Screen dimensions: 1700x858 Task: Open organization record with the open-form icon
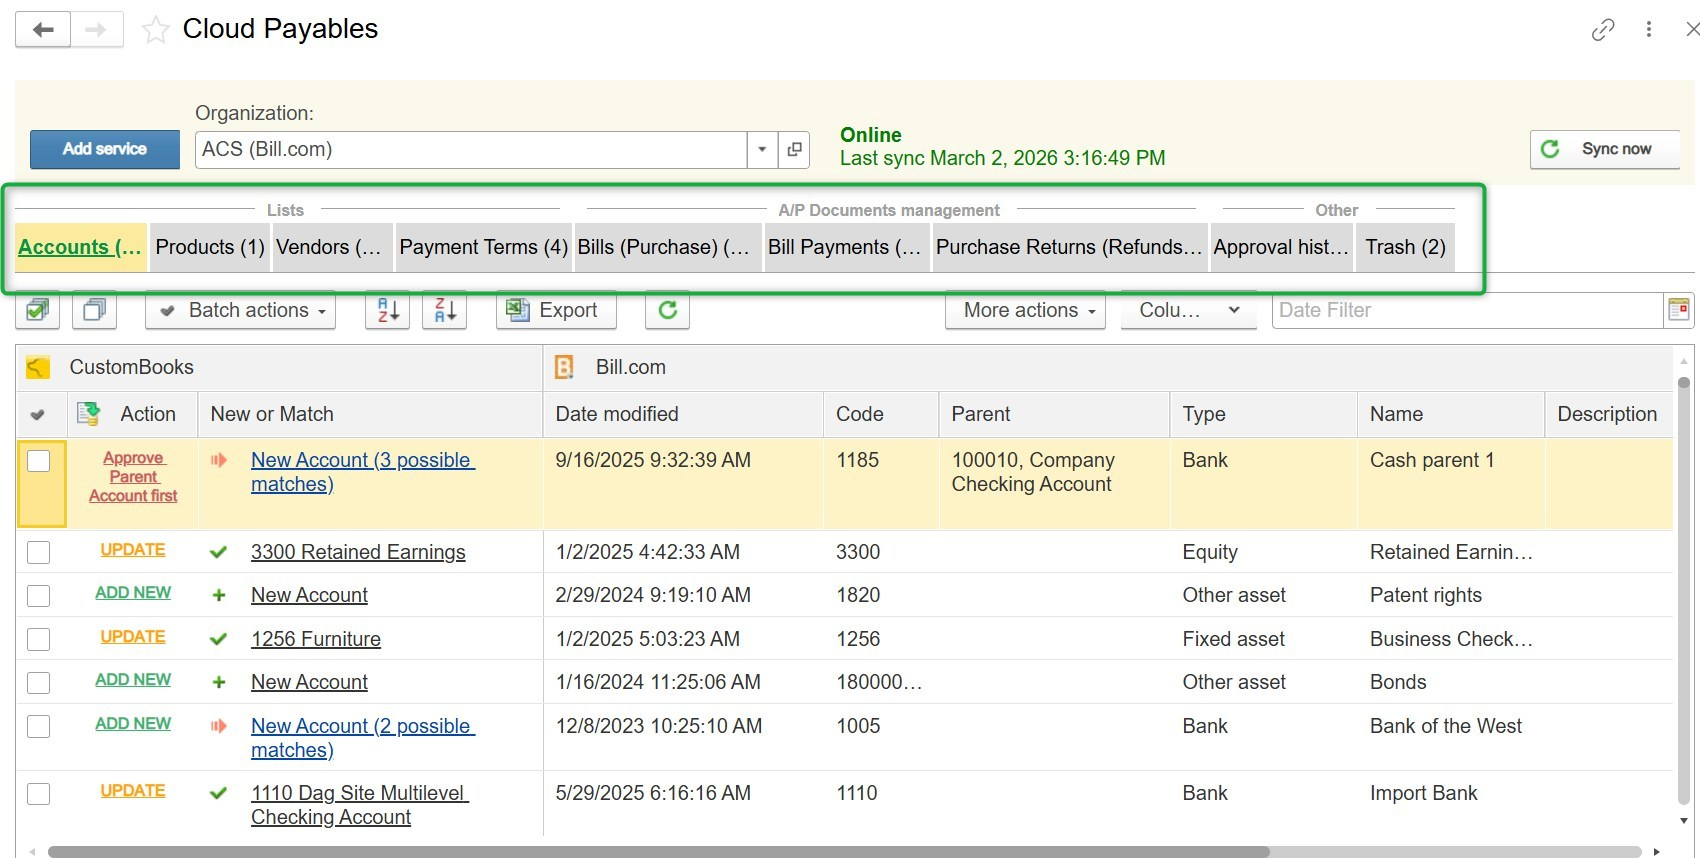point(794,150)
